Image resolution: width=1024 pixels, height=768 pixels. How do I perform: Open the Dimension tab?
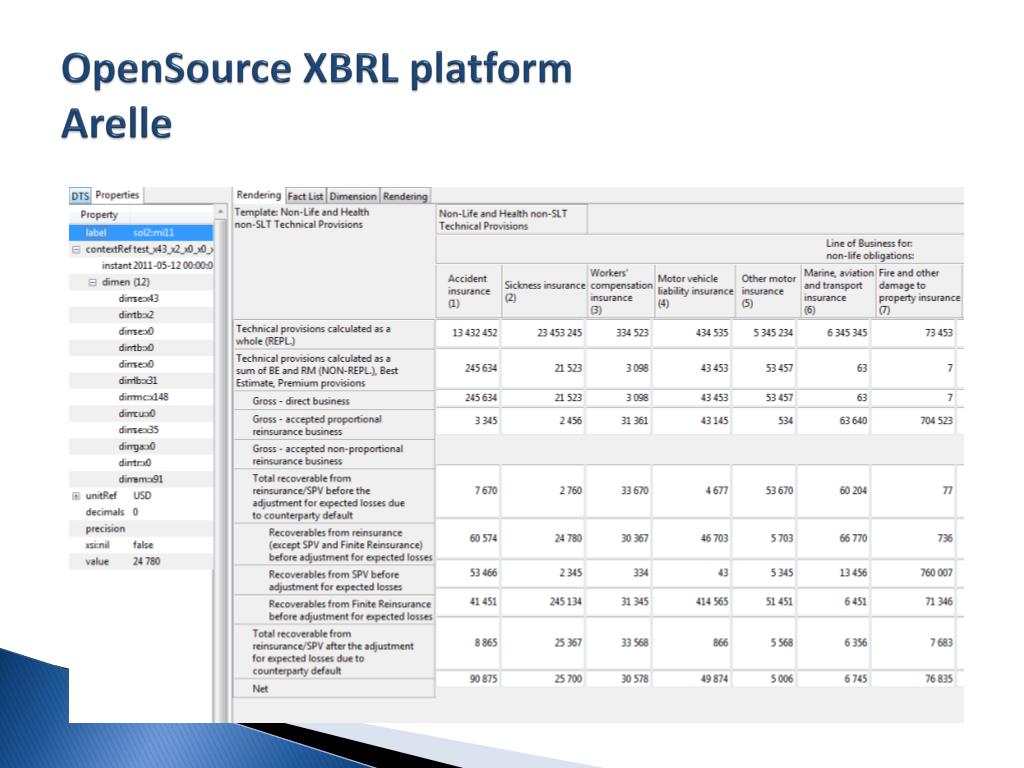[353, 196]
